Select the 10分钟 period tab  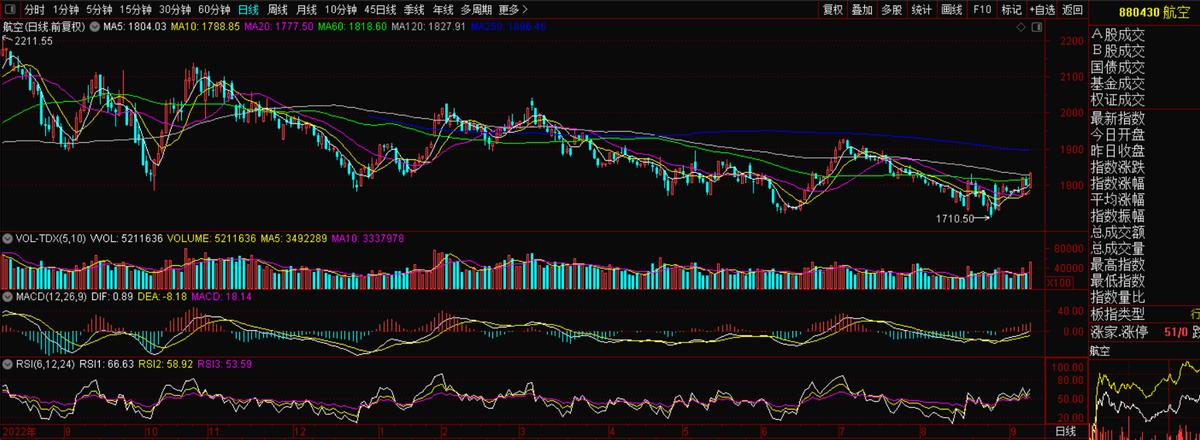341,9
